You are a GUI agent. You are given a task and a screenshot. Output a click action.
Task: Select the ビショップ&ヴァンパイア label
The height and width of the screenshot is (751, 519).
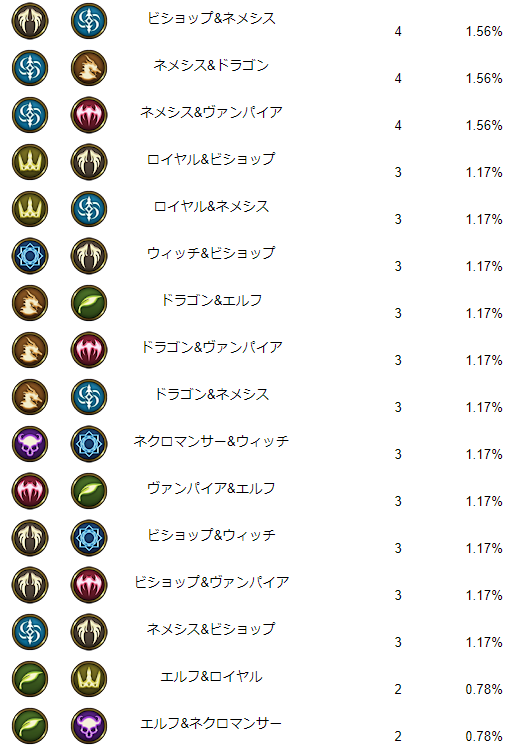212,581
